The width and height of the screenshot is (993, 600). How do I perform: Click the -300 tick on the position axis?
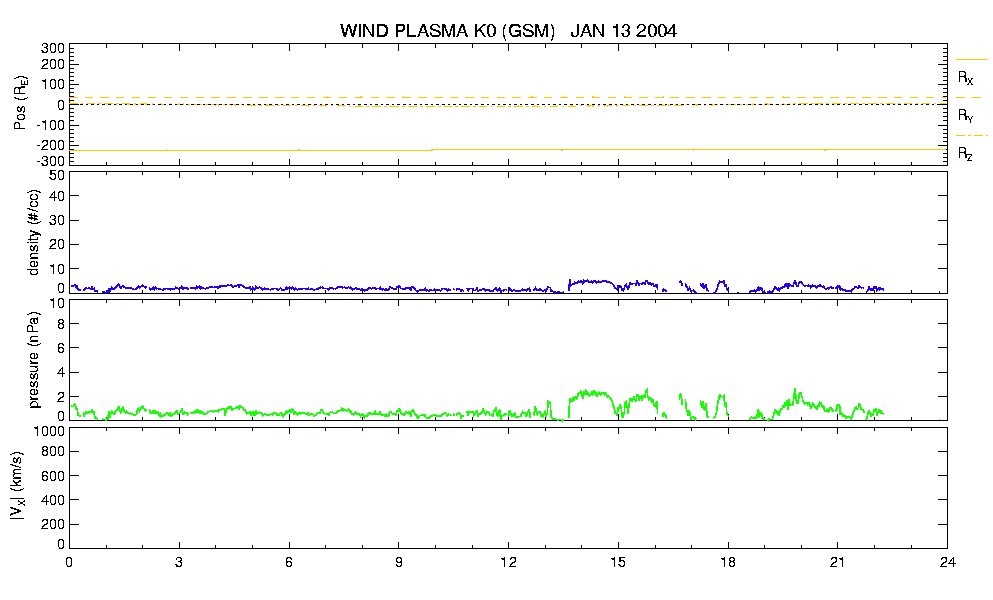click(49, 162)
